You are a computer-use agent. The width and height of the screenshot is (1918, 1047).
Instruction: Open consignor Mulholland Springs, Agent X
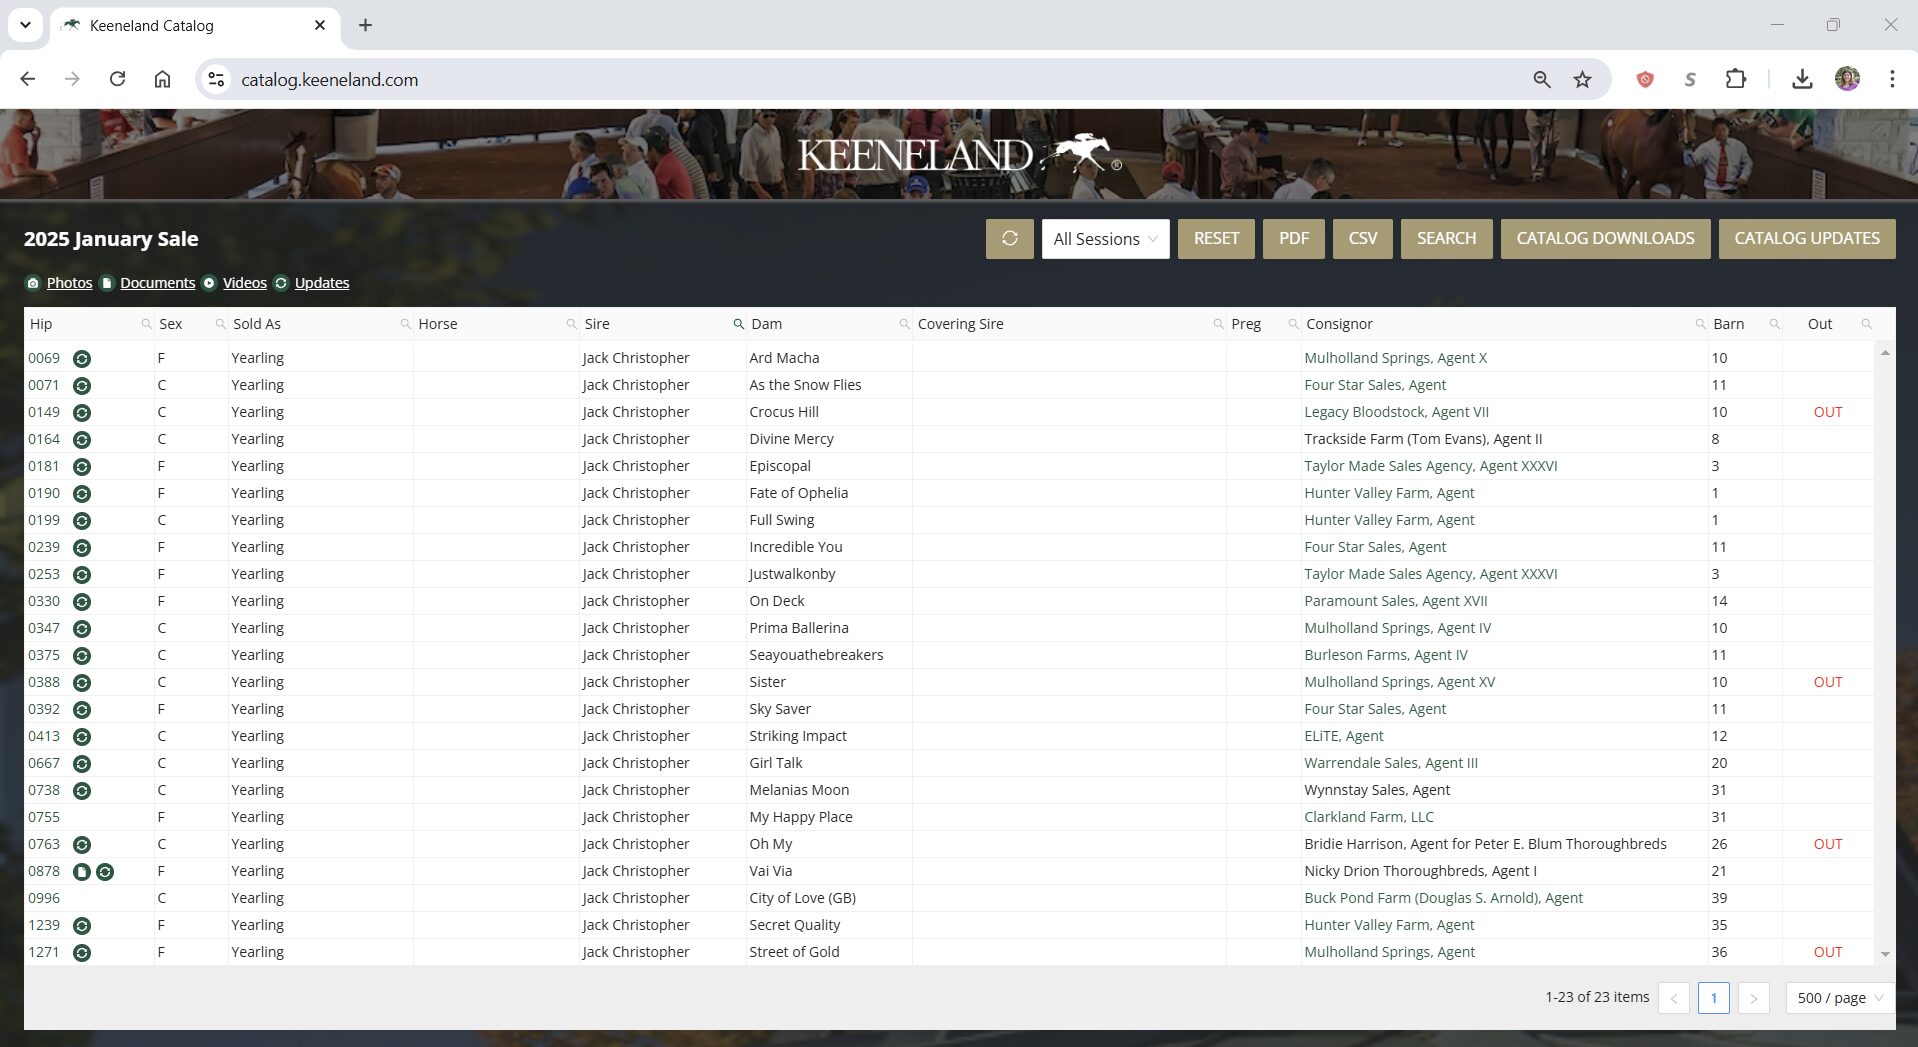(1395, 358)
